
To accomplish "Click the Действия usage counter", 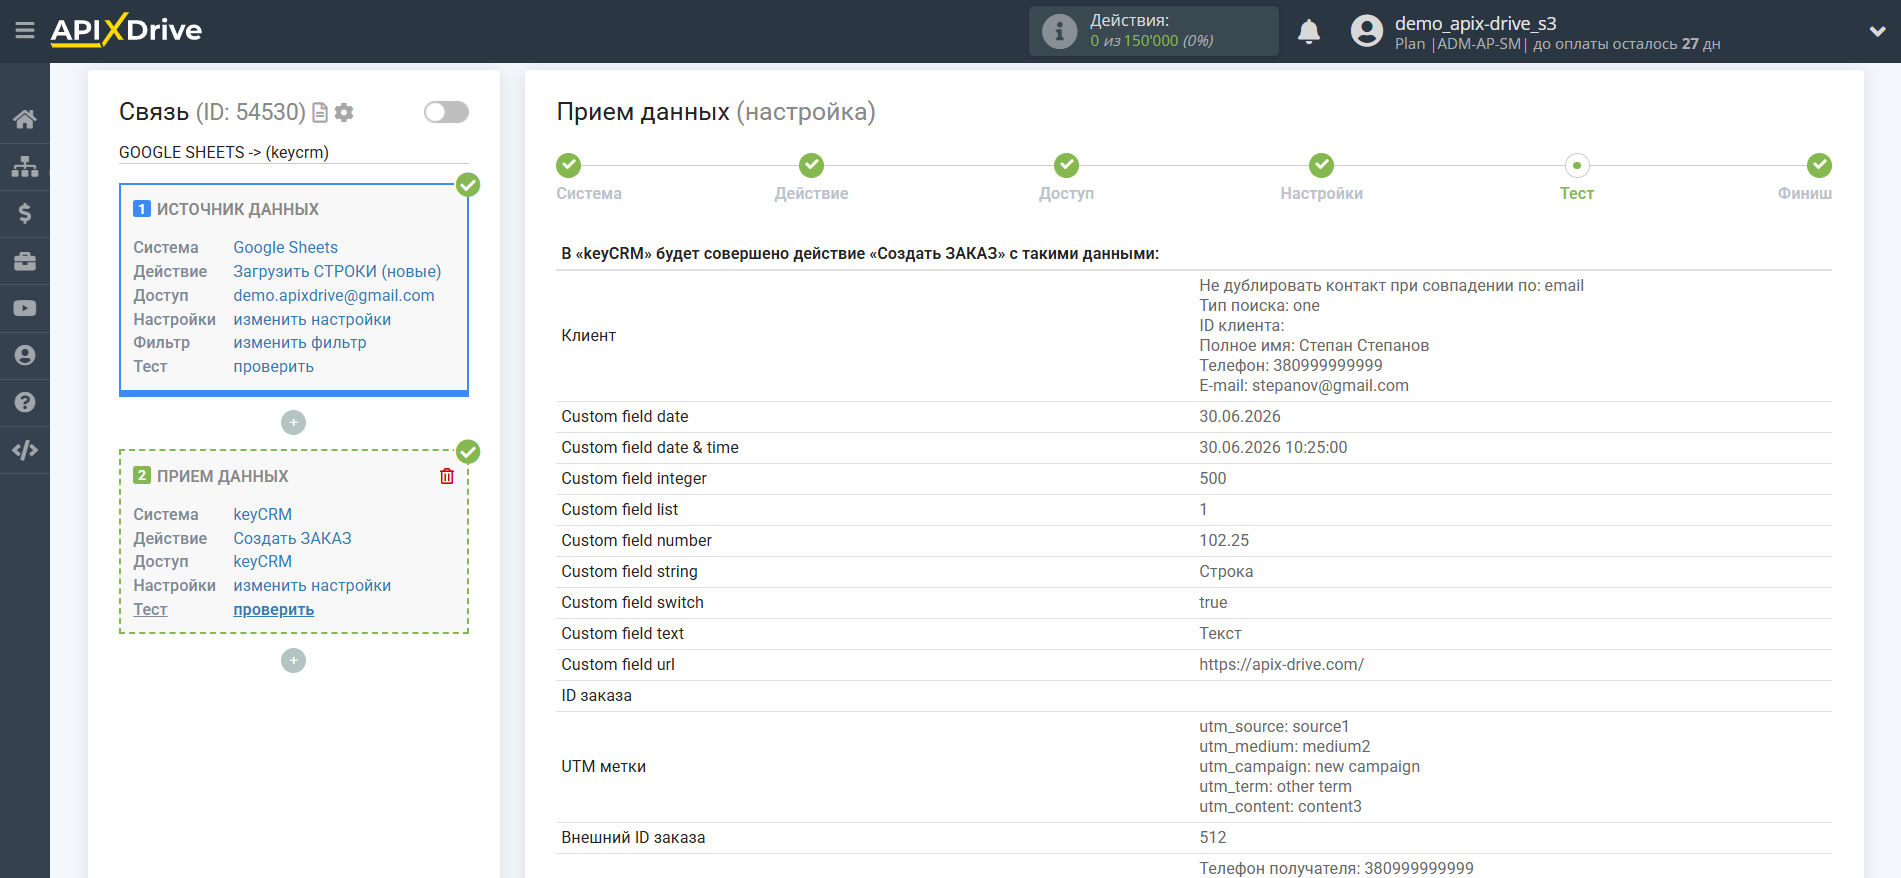I will (1154, 31).
